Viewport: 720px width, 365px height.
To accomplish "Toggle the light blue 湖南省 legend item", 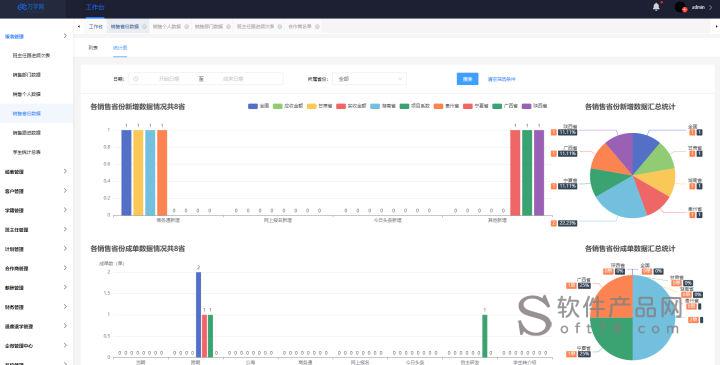I will click(382, 106).
